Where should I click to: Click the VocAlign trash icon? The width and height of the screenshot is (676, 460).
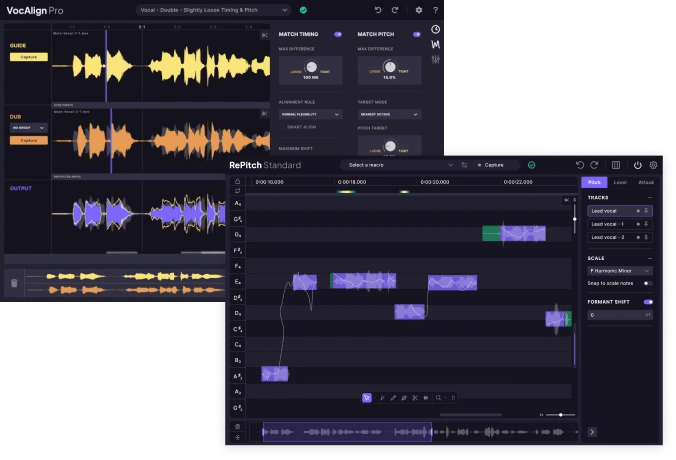click(14, 283)
